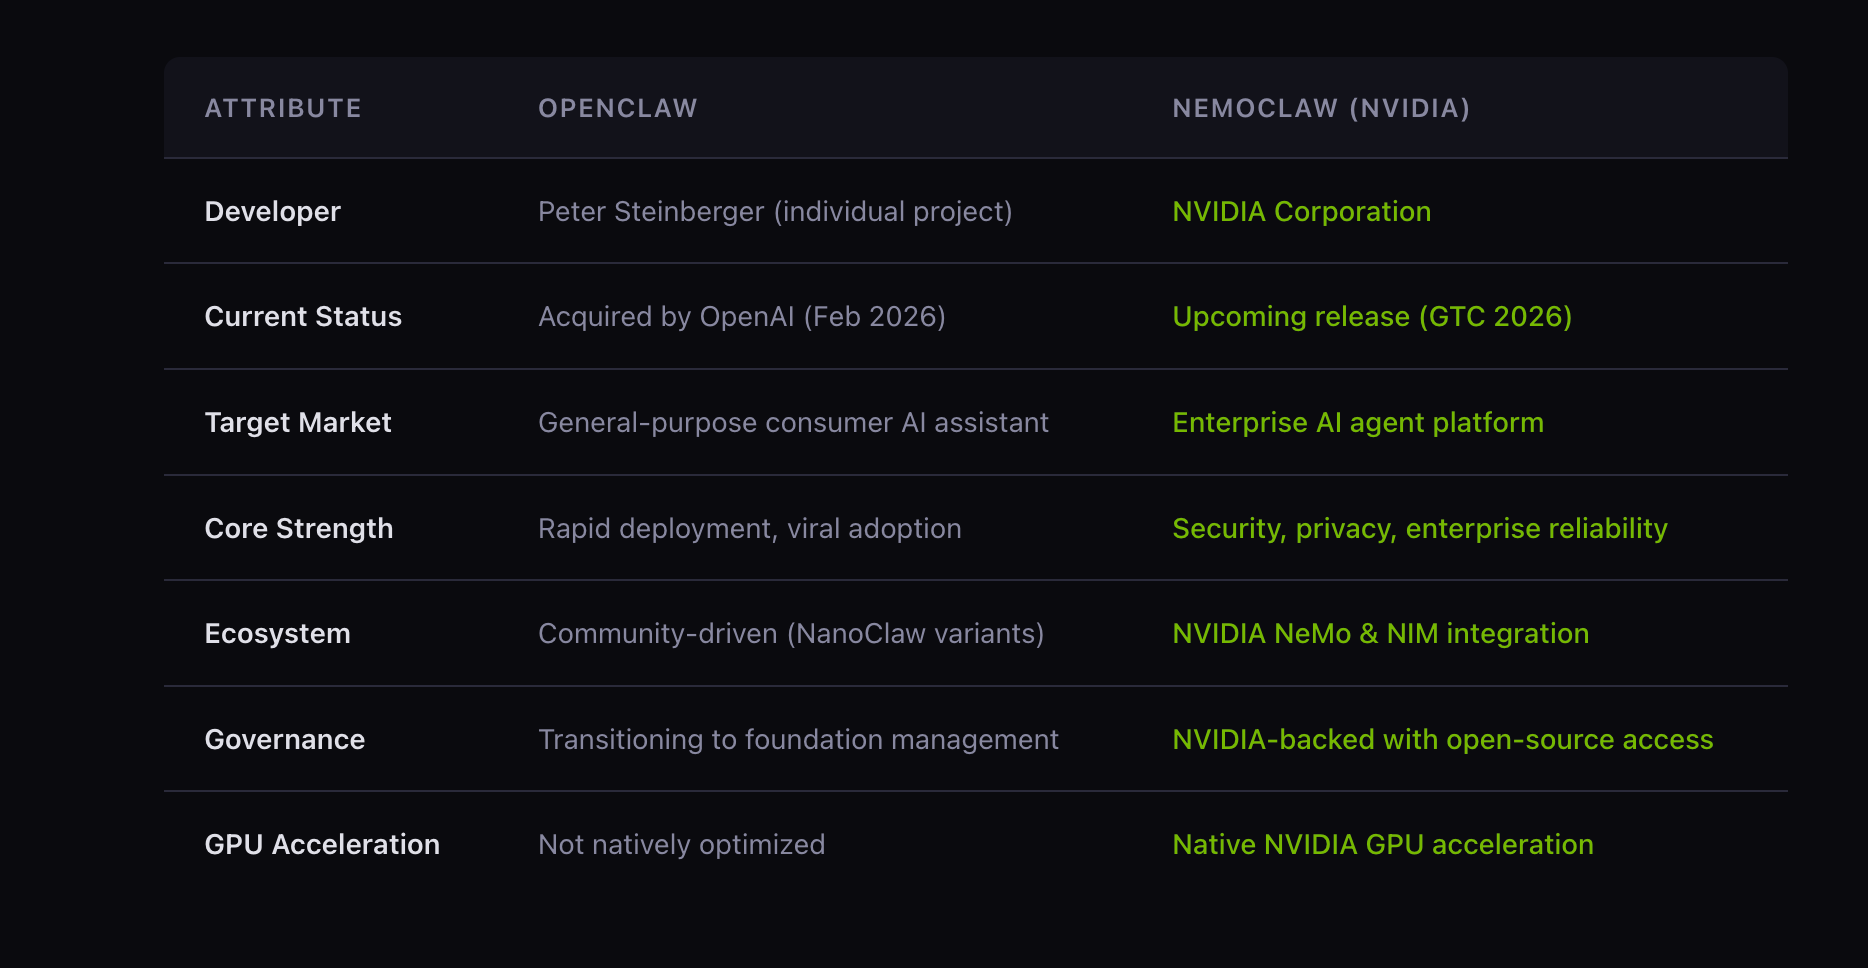Click NVIDIA NeMo & NIM integration
This screenshot has width=1868, height=968.
pos(1380,634)
